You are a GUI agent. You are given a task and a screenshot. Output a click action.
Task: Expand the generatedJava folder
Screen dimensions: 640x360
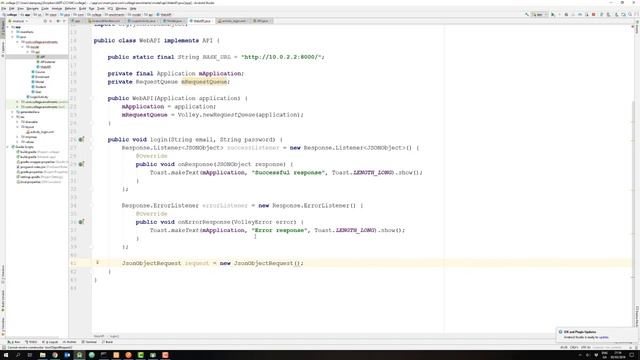coord(13,112)
